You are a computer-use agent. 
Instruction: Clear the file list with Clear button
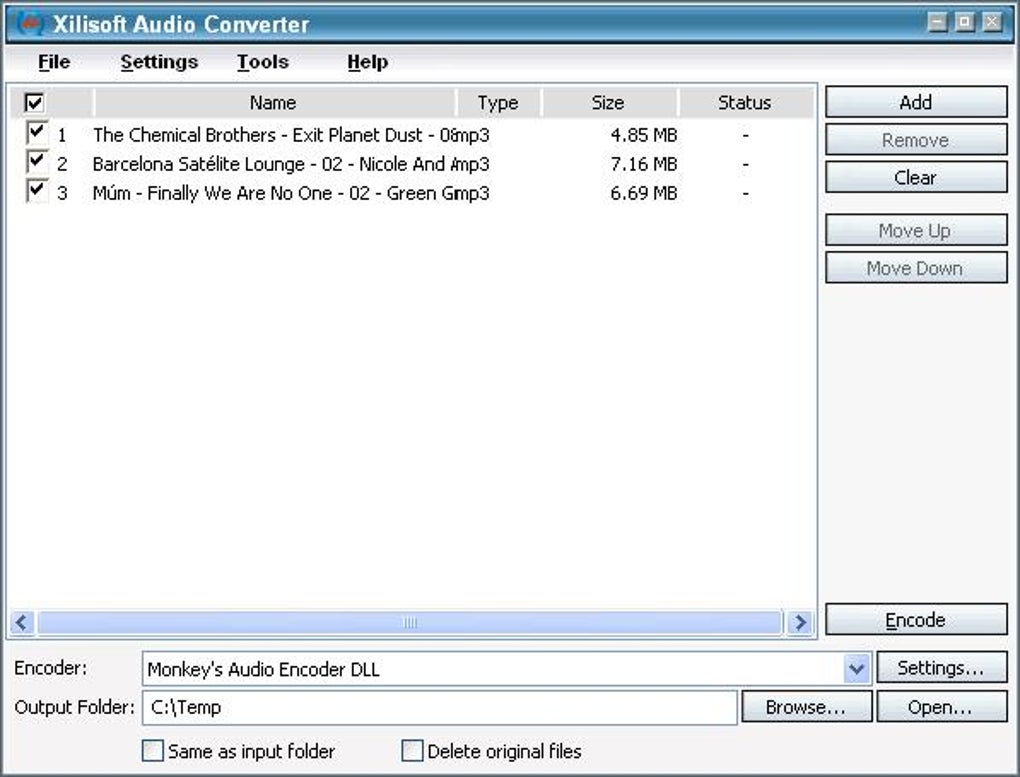(916, 177)
